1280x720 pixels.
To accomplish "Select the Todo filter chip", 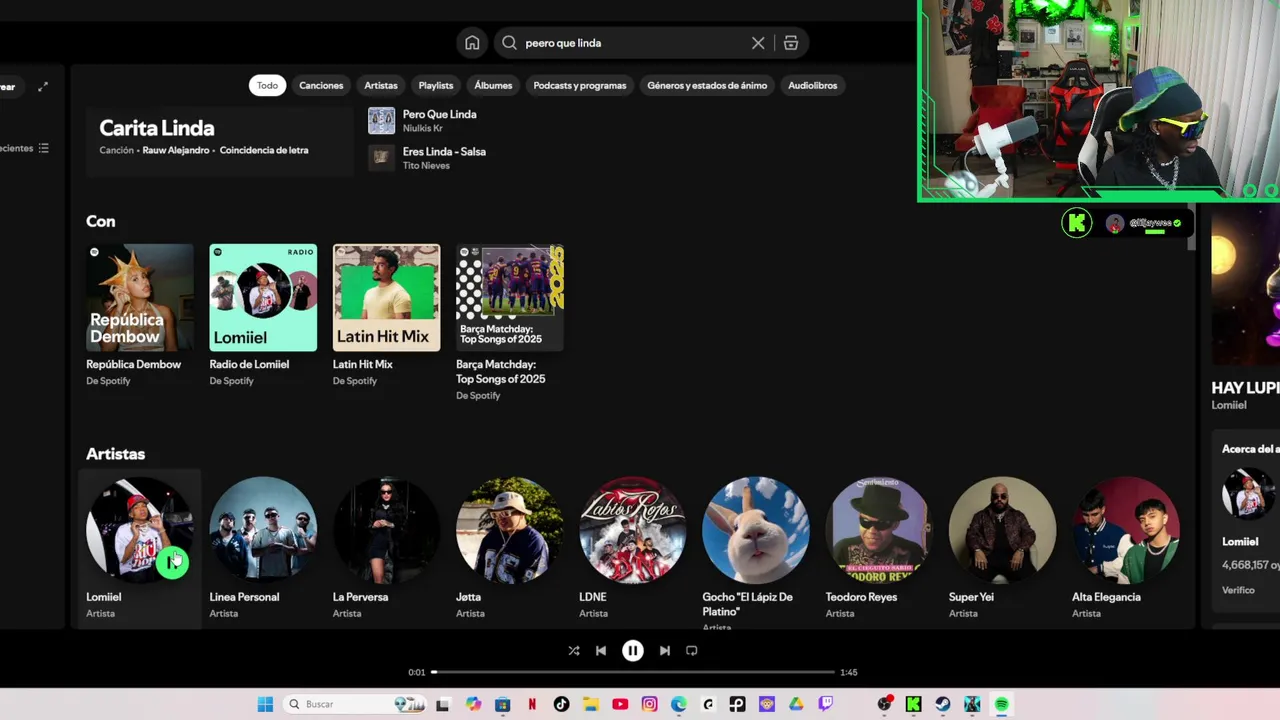I will coord(267,85).
